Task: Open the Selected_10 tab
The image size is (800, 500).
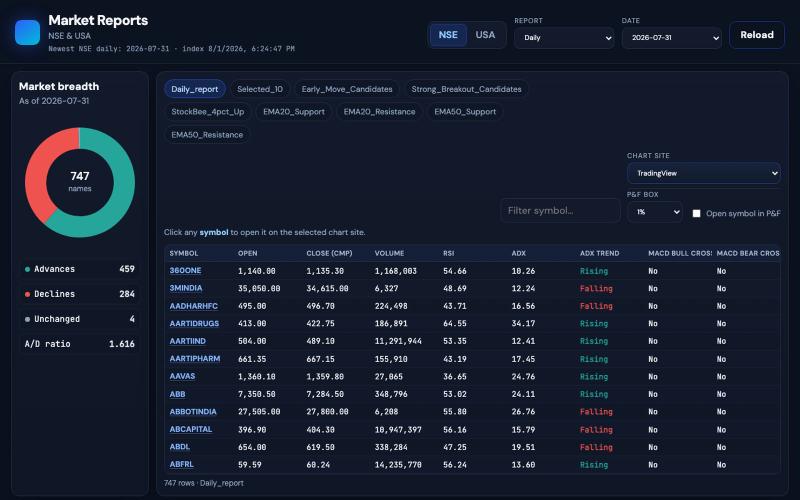Action: coord(260,89)
